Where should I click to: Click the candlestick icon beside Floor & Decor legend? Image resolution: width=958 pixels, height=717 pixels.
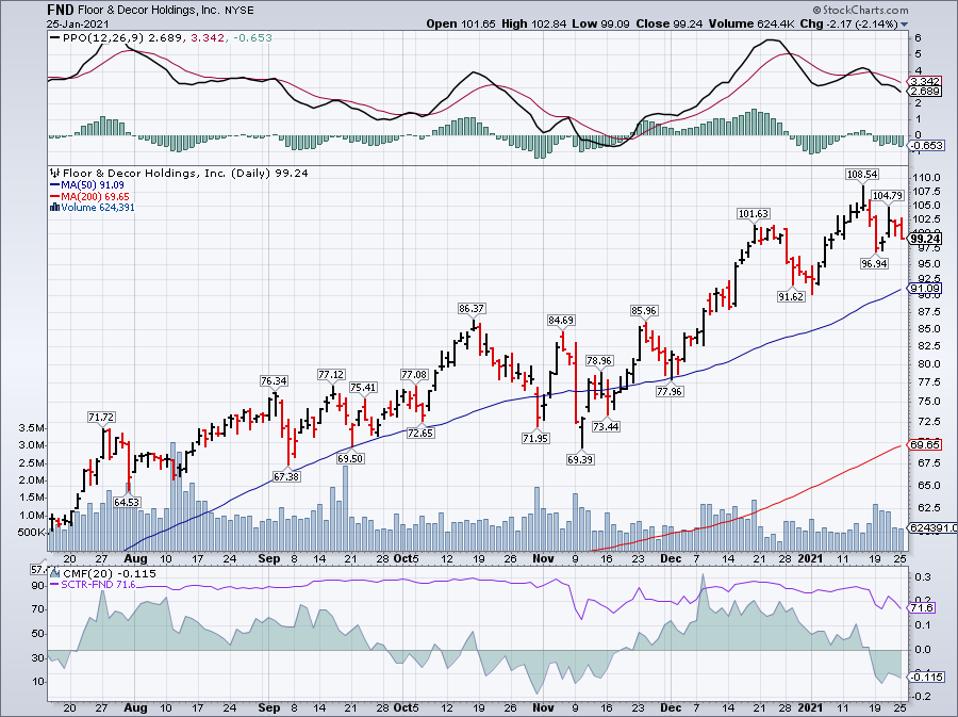click(x=54, y=172)
